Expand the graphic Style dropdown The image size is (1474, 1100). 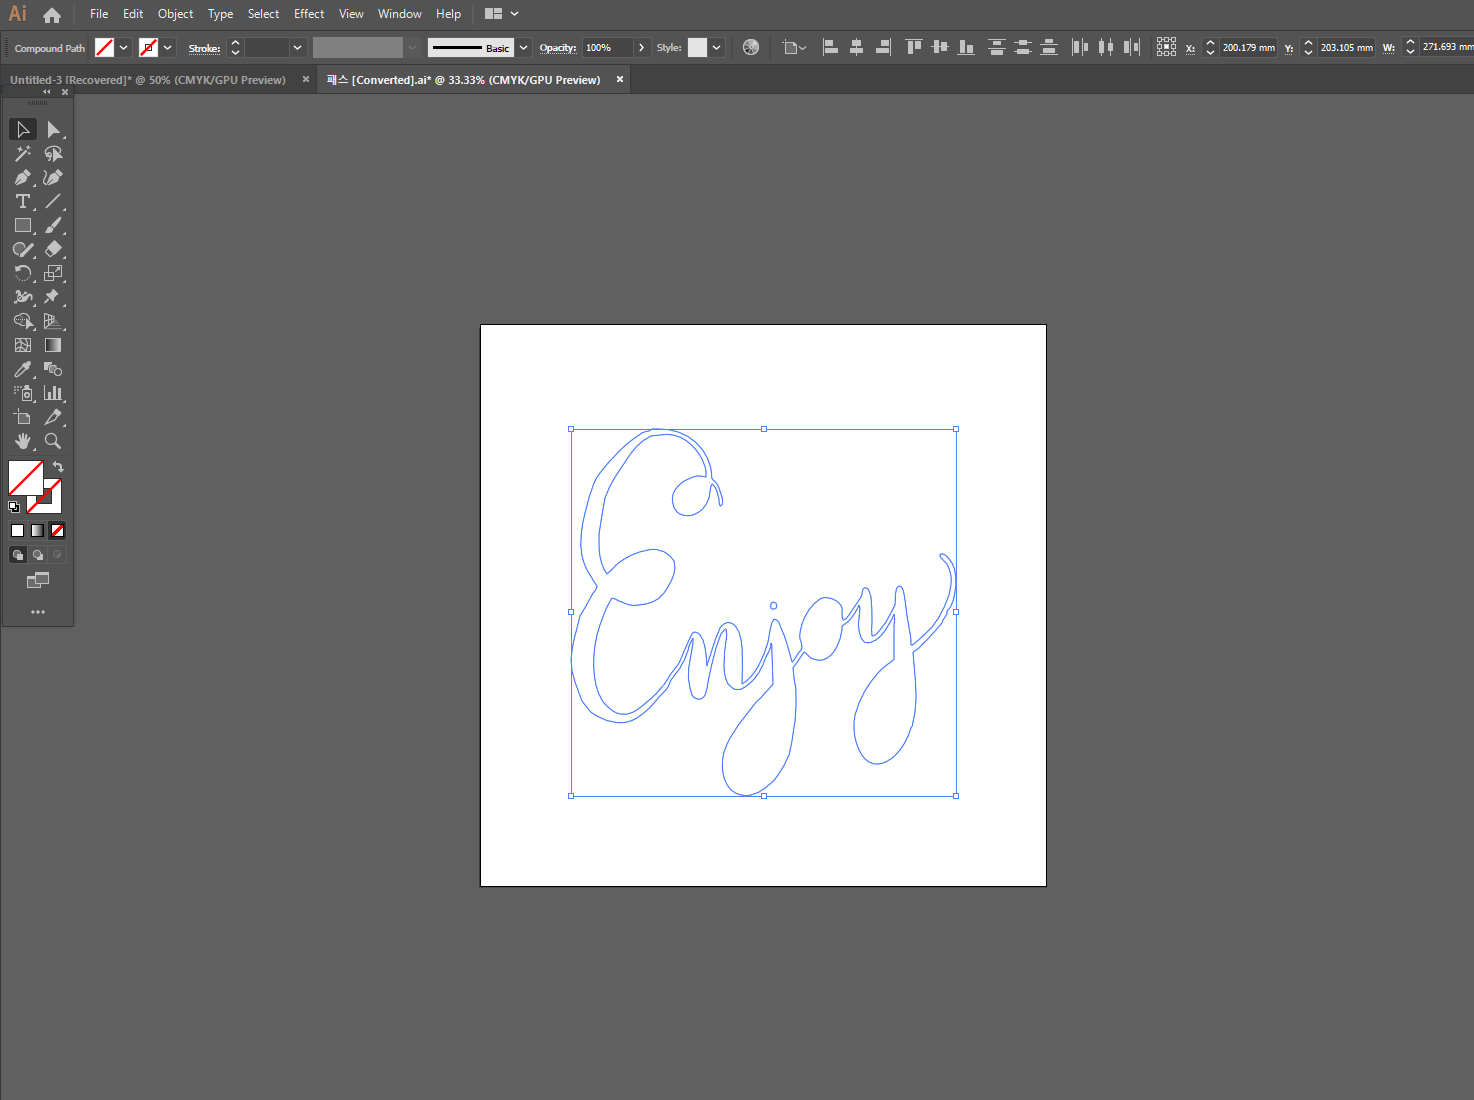point(716,47)
